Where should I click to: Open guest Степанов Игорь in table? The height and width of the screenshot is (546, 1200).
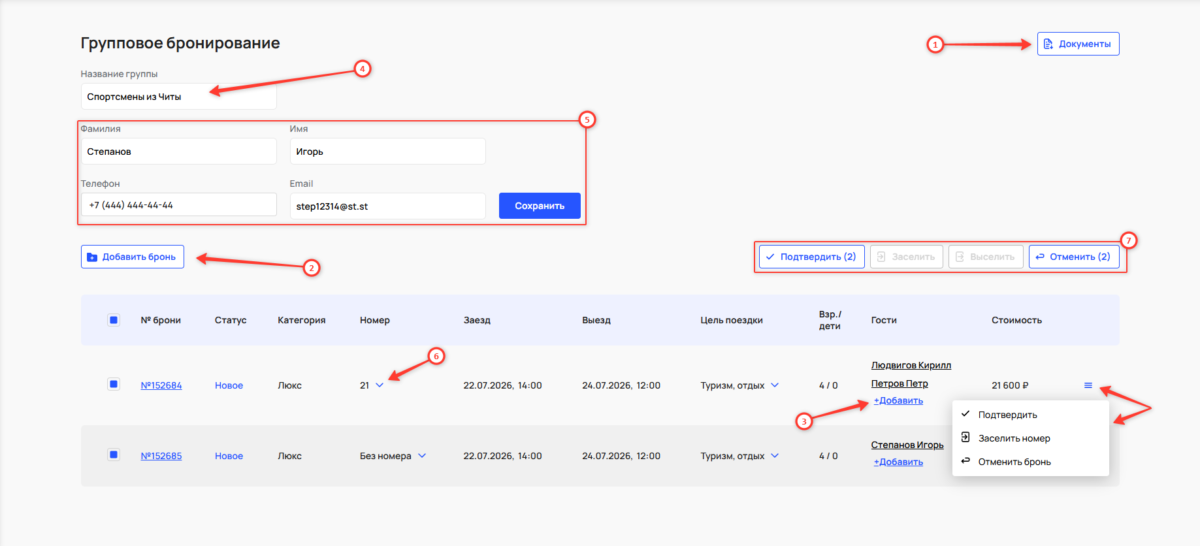click(908, 445)
